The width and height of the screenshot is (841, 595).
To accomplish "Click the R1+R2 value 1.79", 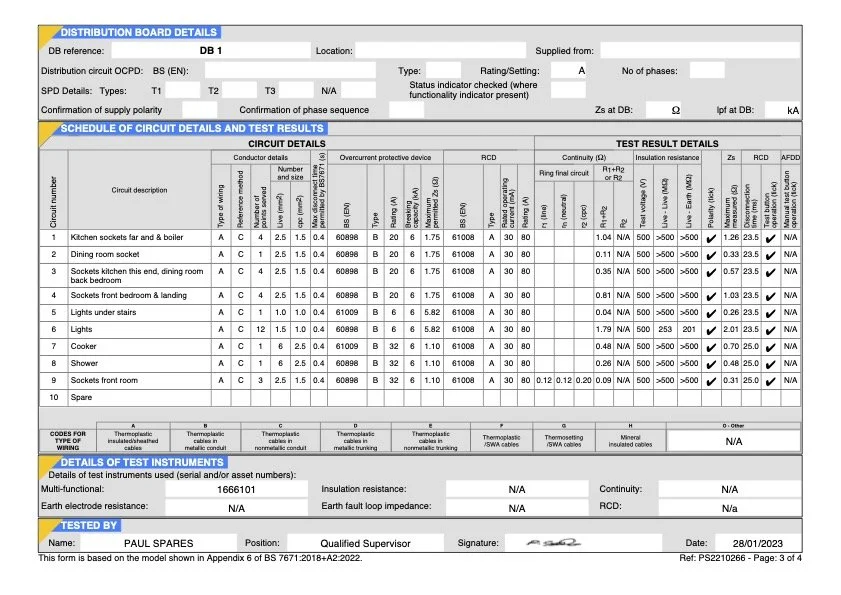I will (603, 329).
